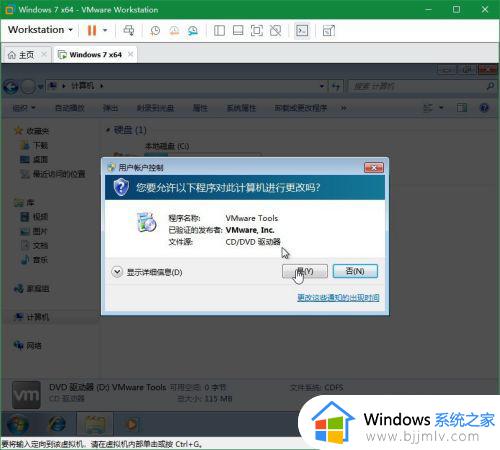Refresh the Explorer window

click(336, 87)
